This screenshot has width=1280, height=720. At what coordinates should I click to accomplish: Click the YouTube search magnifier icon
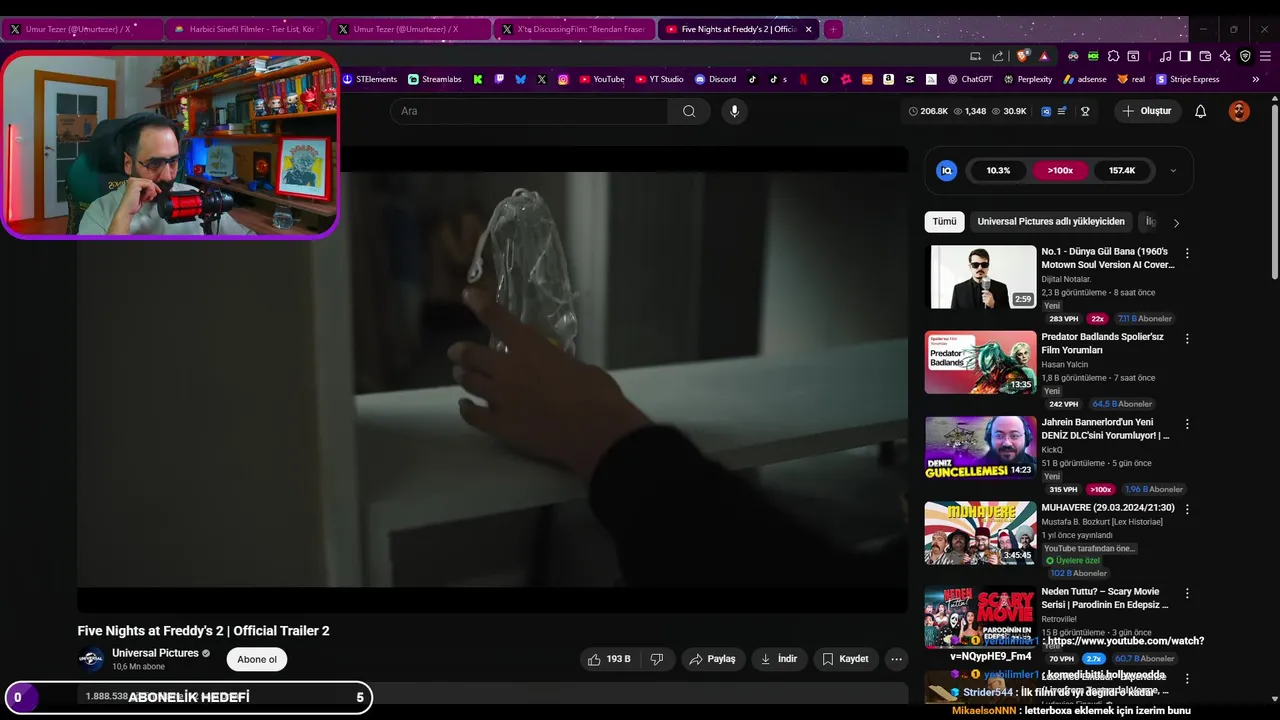689,111
